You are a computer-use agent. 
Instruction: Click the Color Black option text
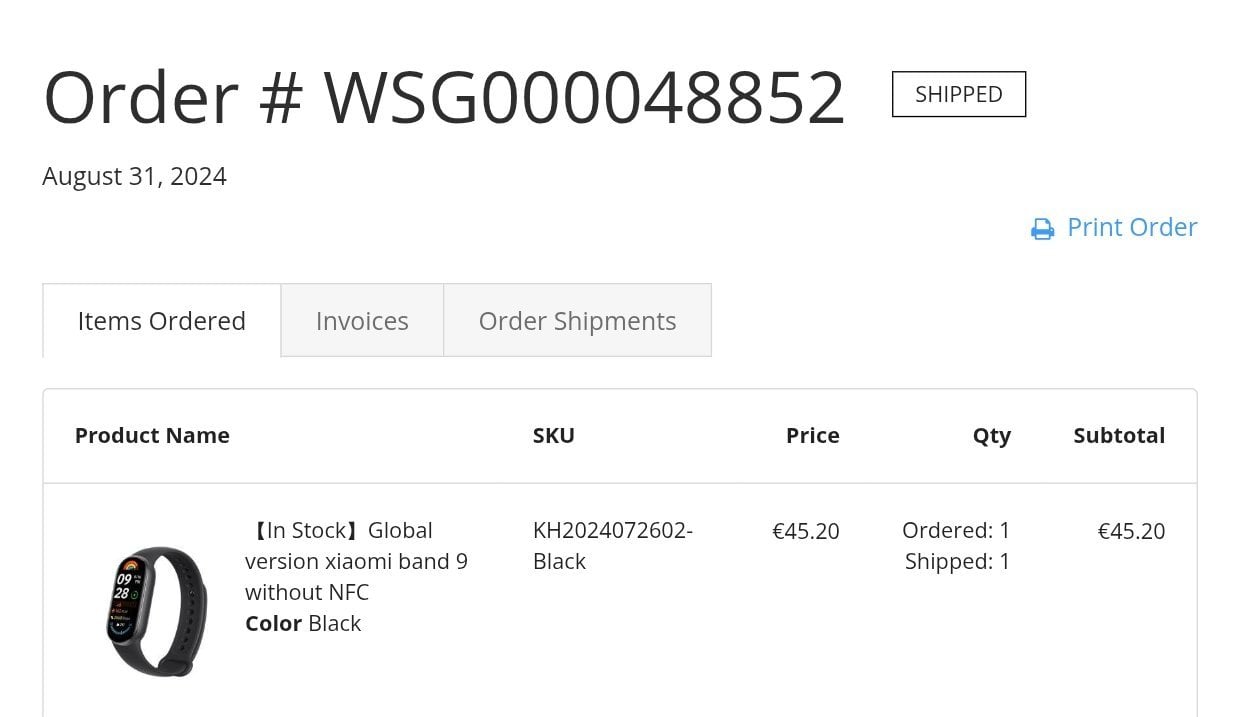[x=303, y=623]
